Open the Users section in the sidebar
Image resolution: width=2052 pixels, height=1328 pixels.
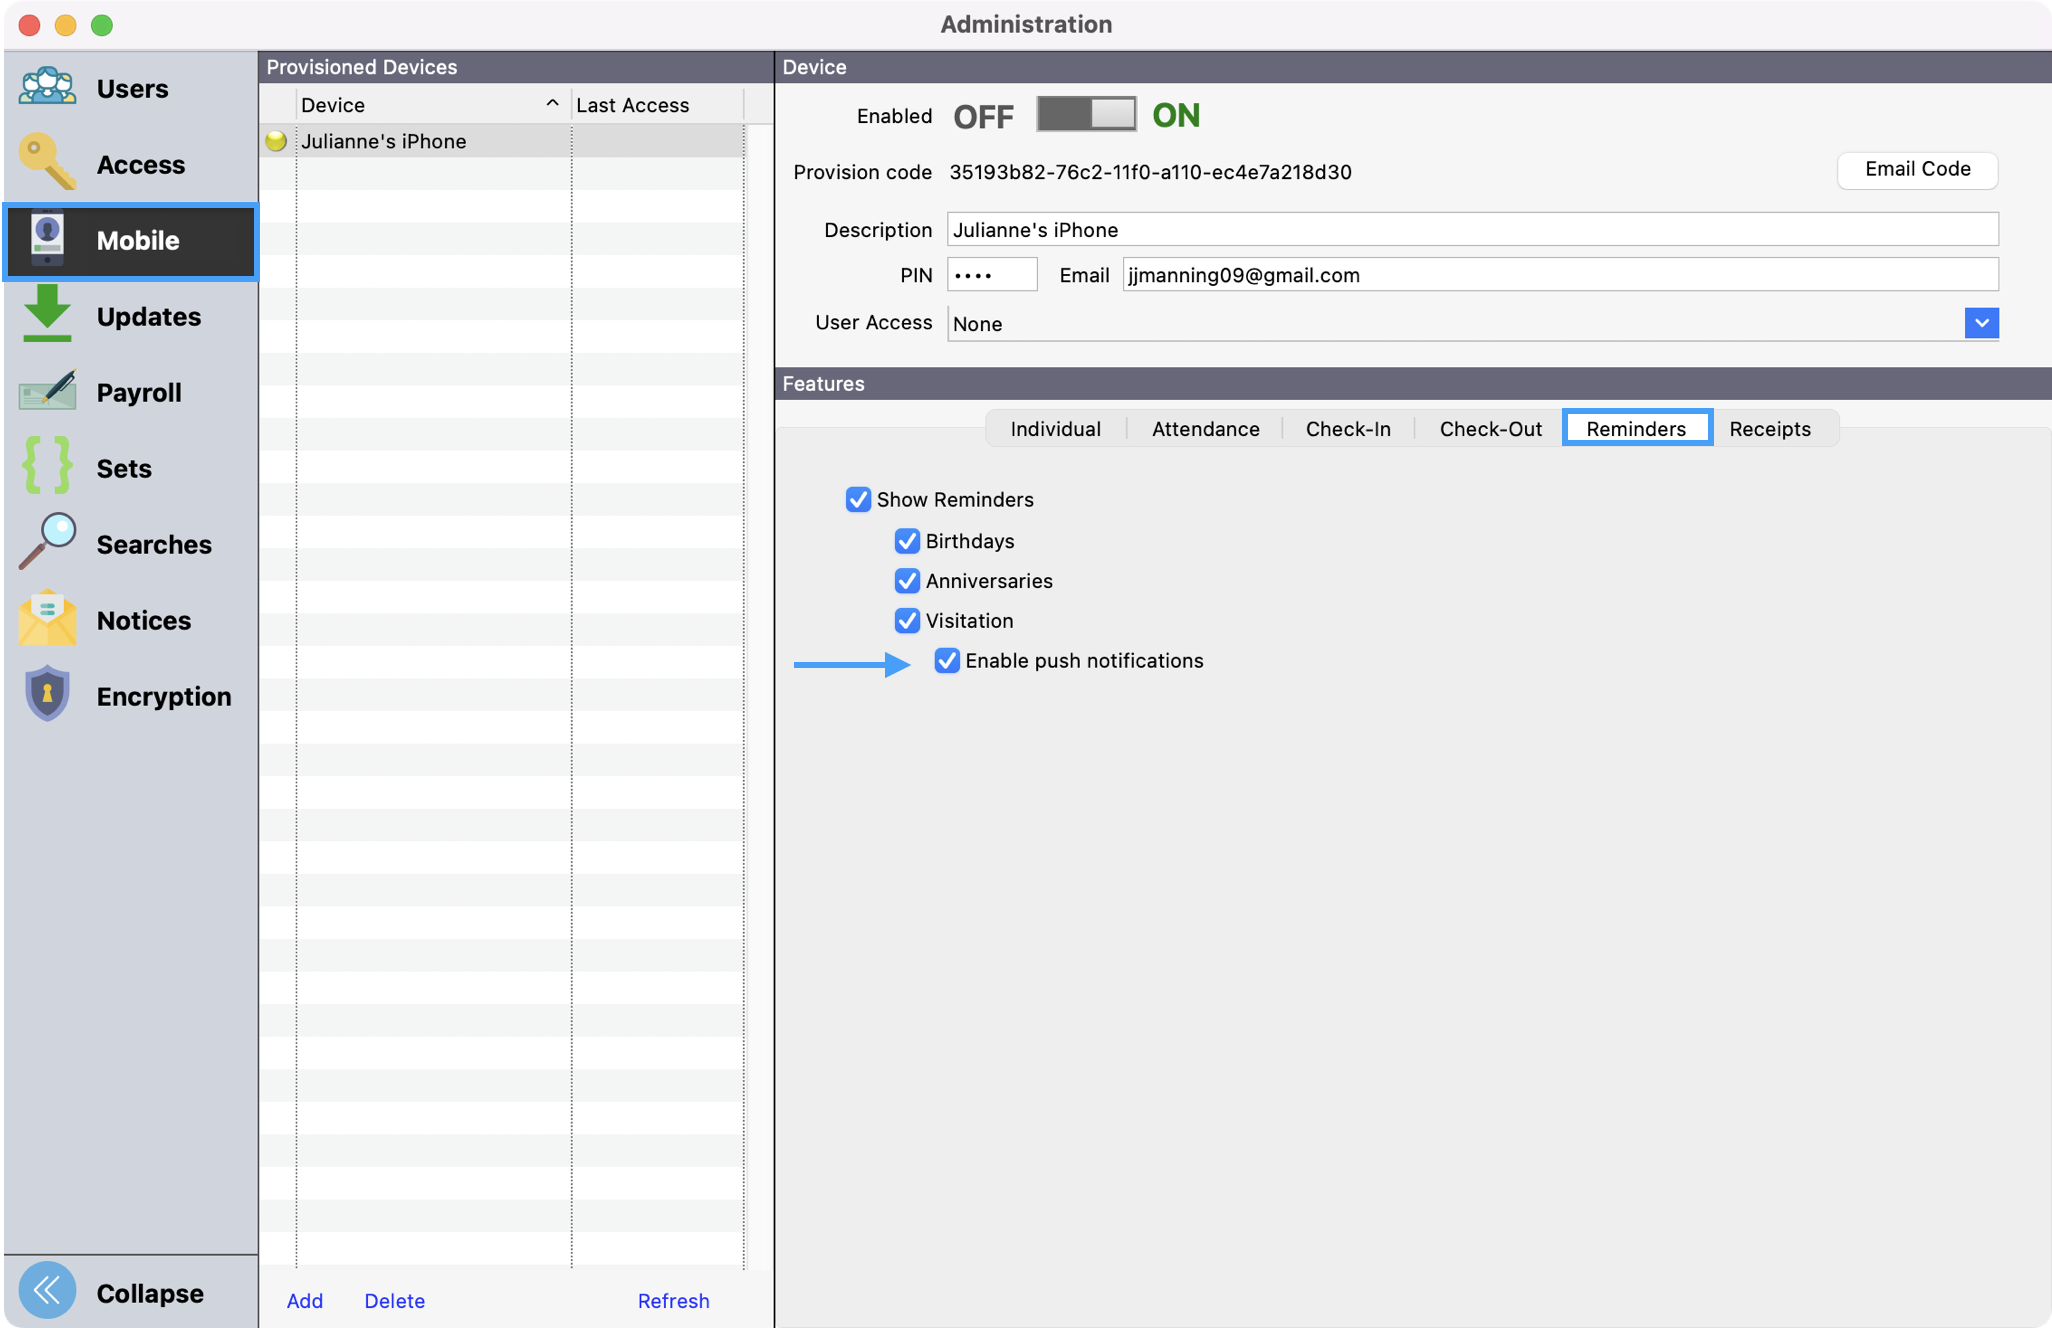pos(46,88)
